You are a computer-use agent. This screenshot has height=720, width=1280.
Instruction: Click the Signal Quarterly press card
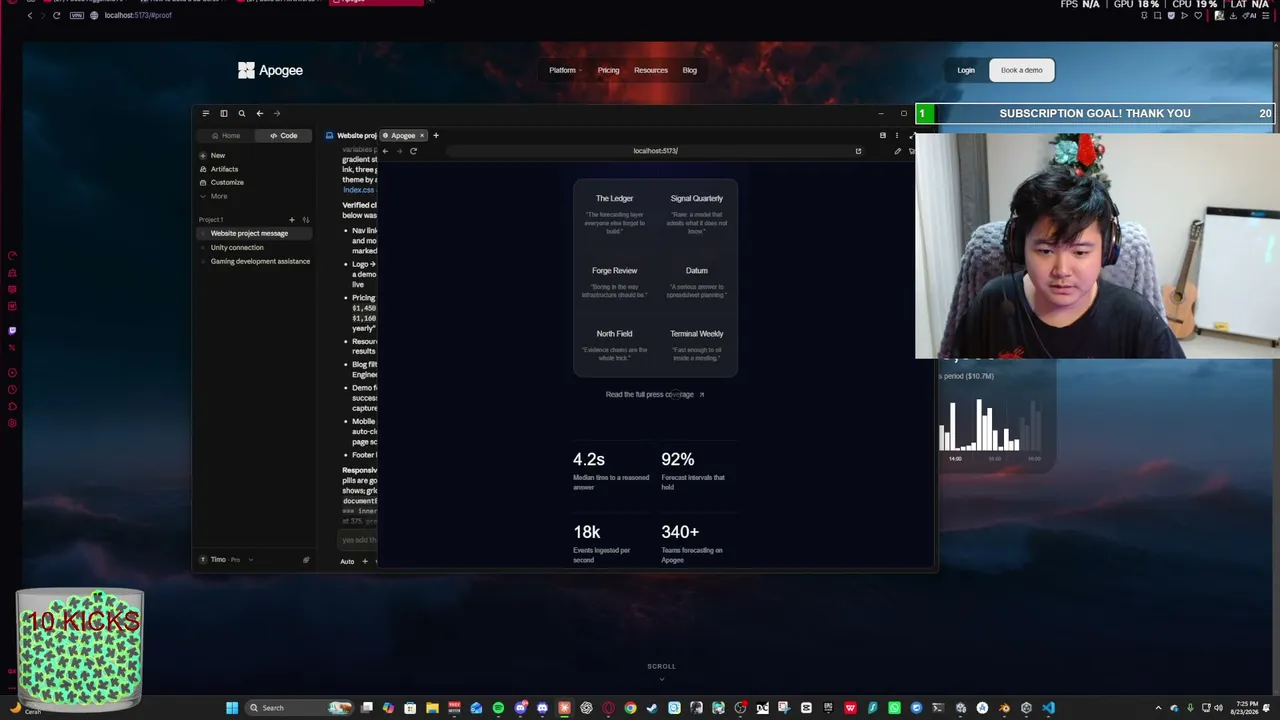pyautogui.click(x=696, y=213)
